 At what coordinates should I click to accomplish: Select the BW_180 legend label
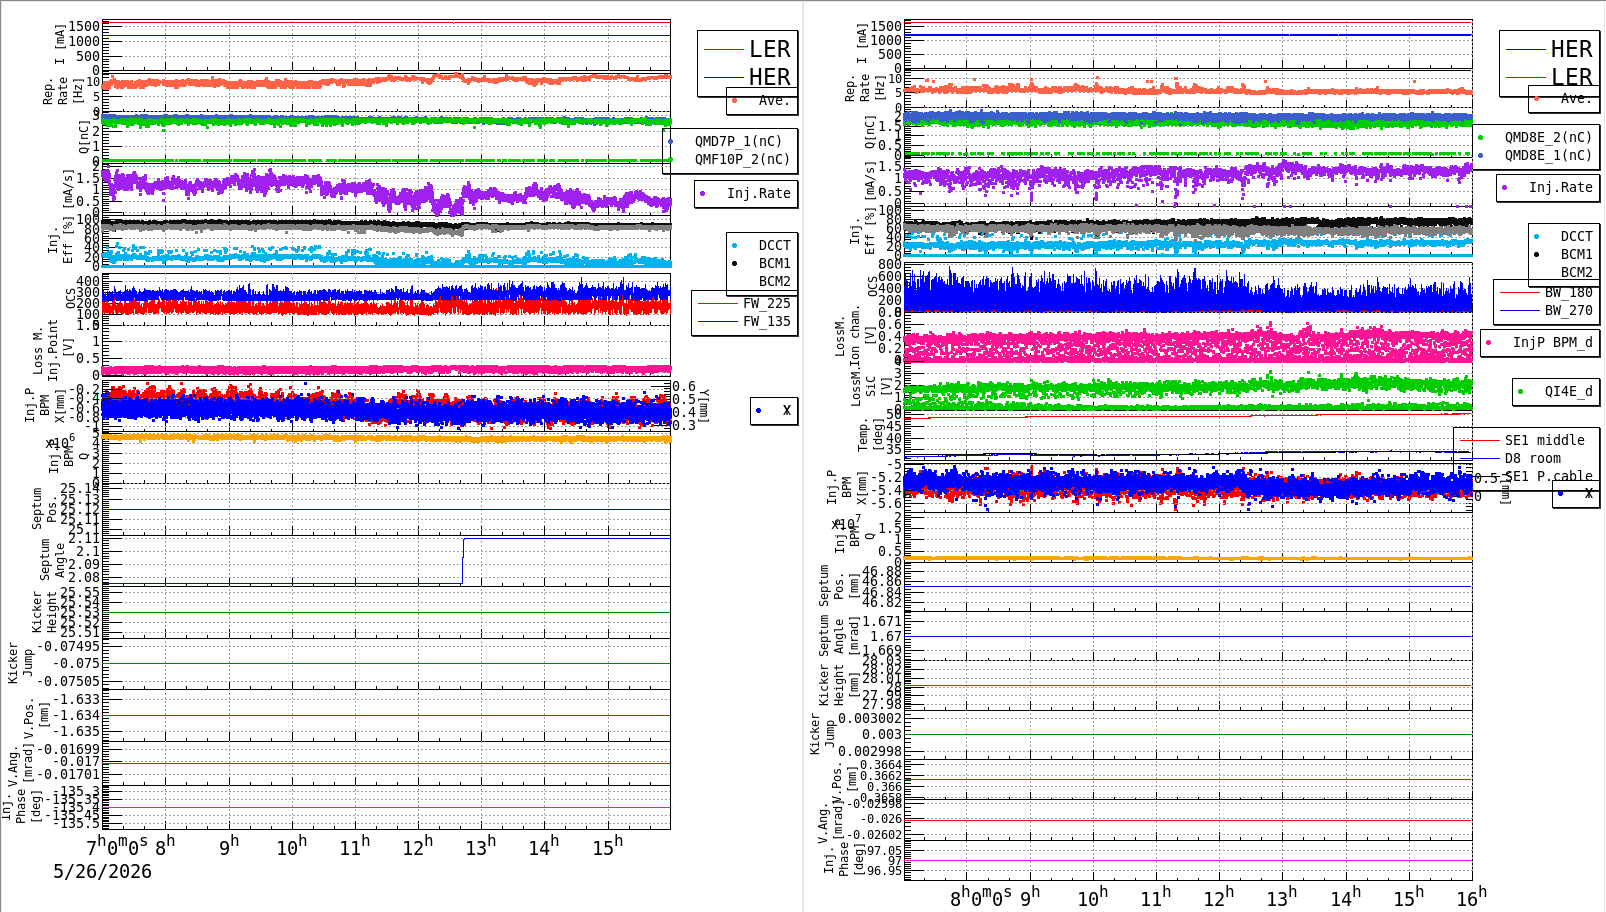point(1568,292)
